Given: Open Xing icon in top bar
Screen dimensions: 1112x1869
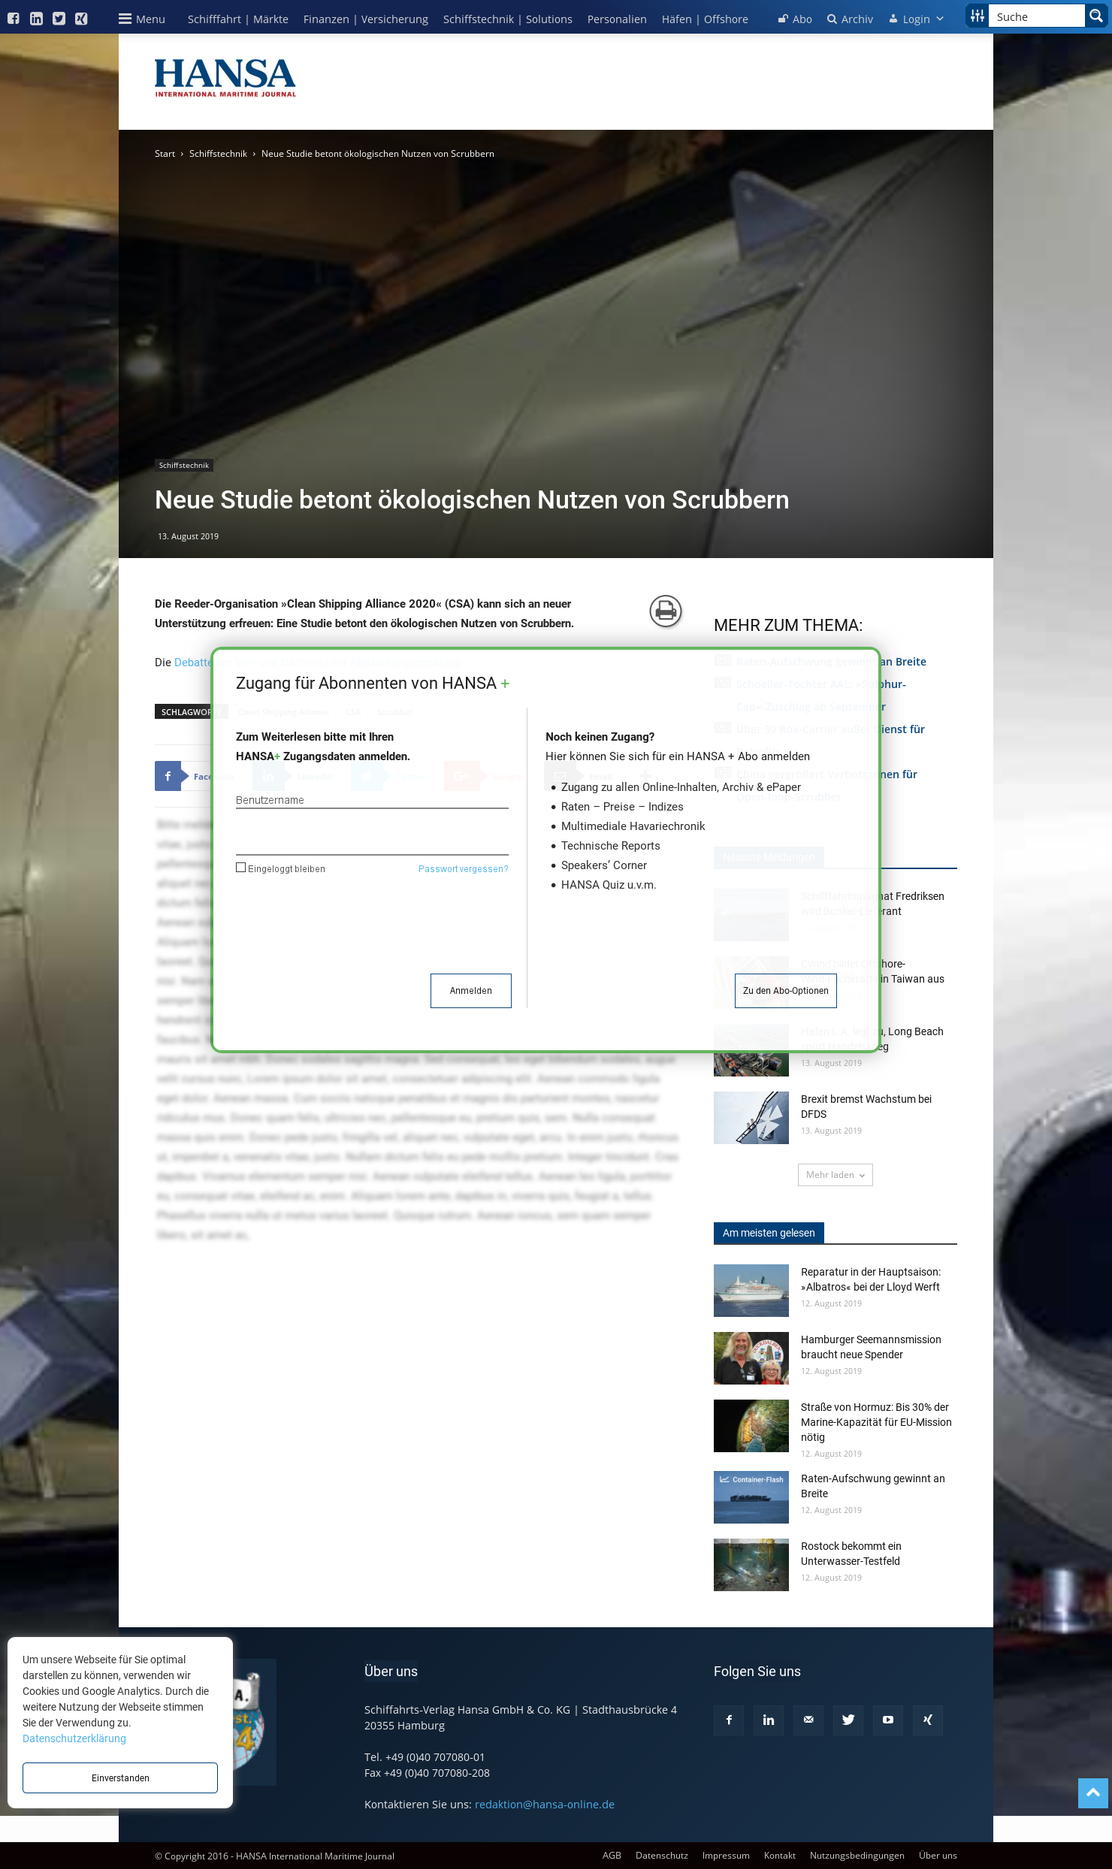Looking at the screenshot, I should pos(81,18).
